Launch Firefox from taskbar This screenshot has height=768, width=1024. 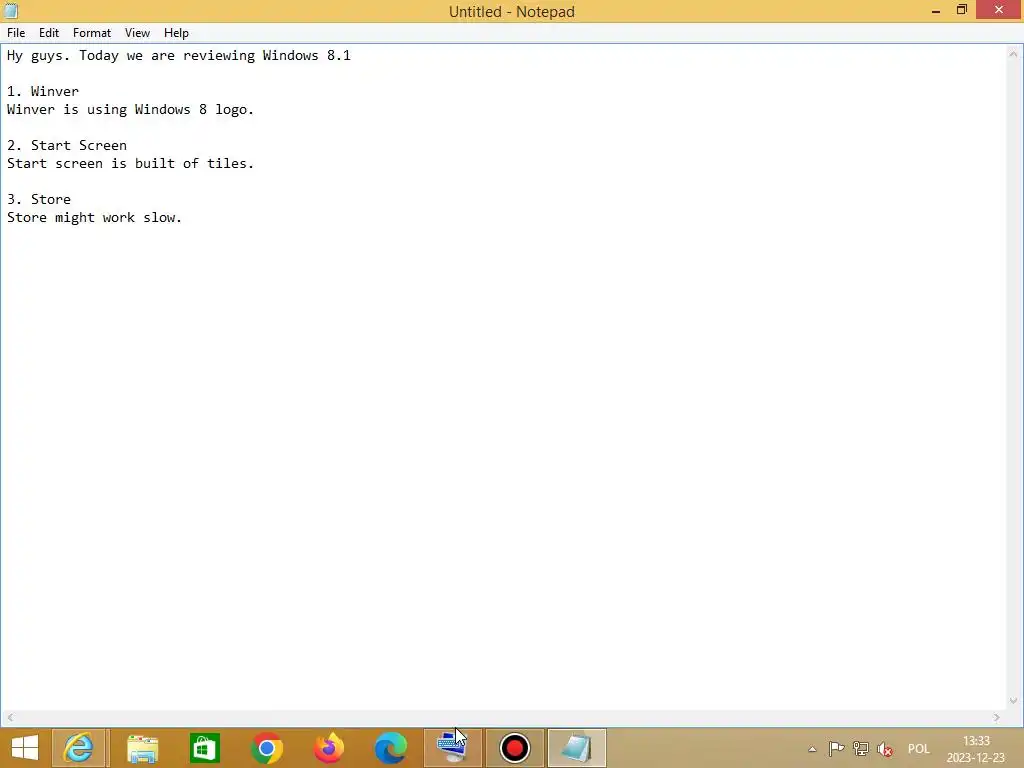point(328,748)
